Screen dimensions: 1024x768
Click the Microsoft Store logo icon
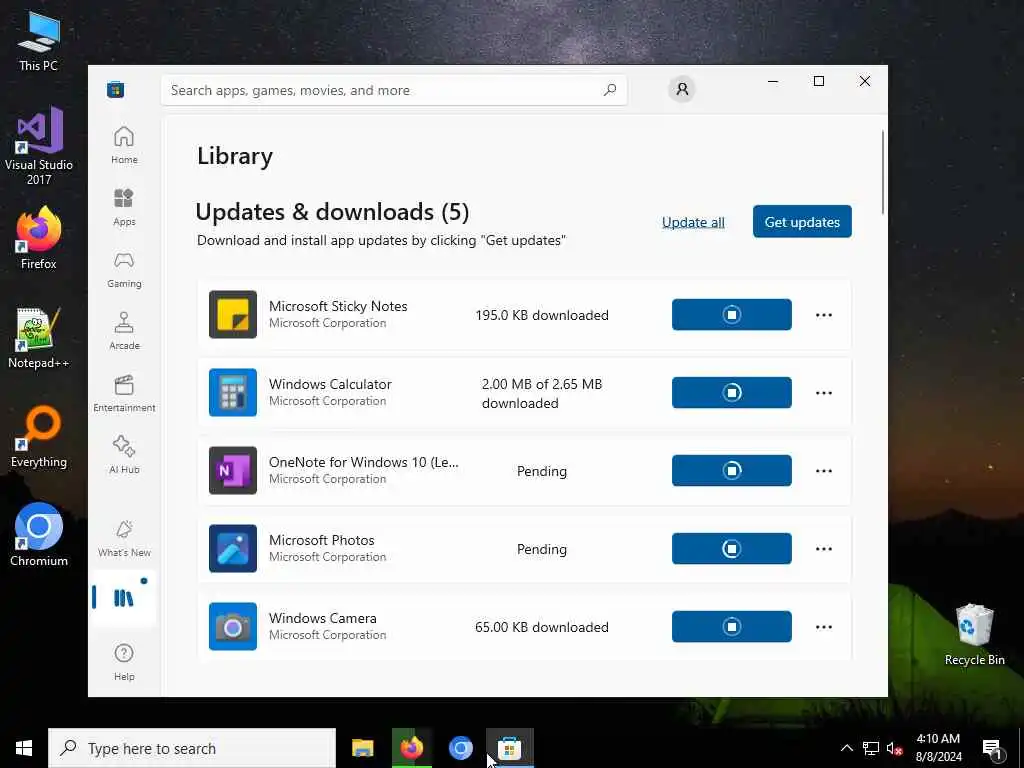tap(116, 90)
